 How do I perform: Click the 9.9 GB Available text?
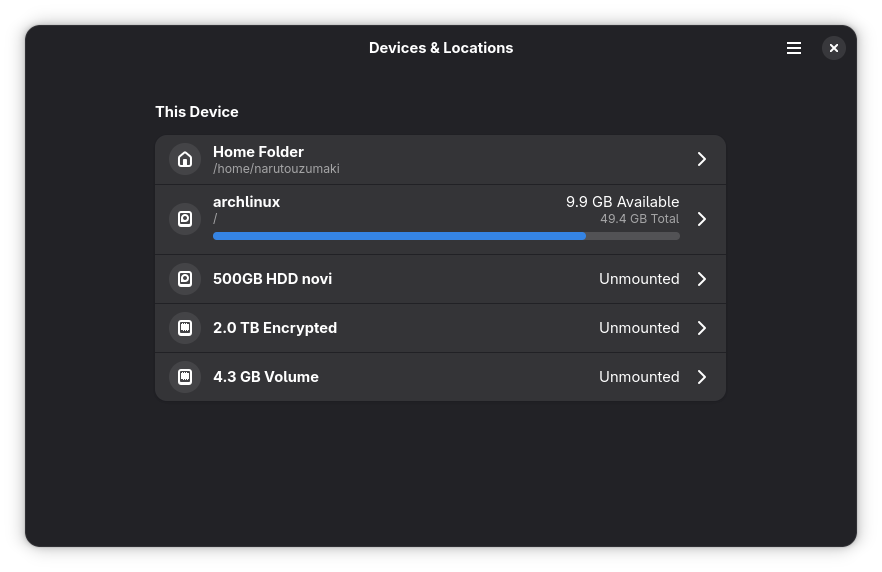click(622, 202)
